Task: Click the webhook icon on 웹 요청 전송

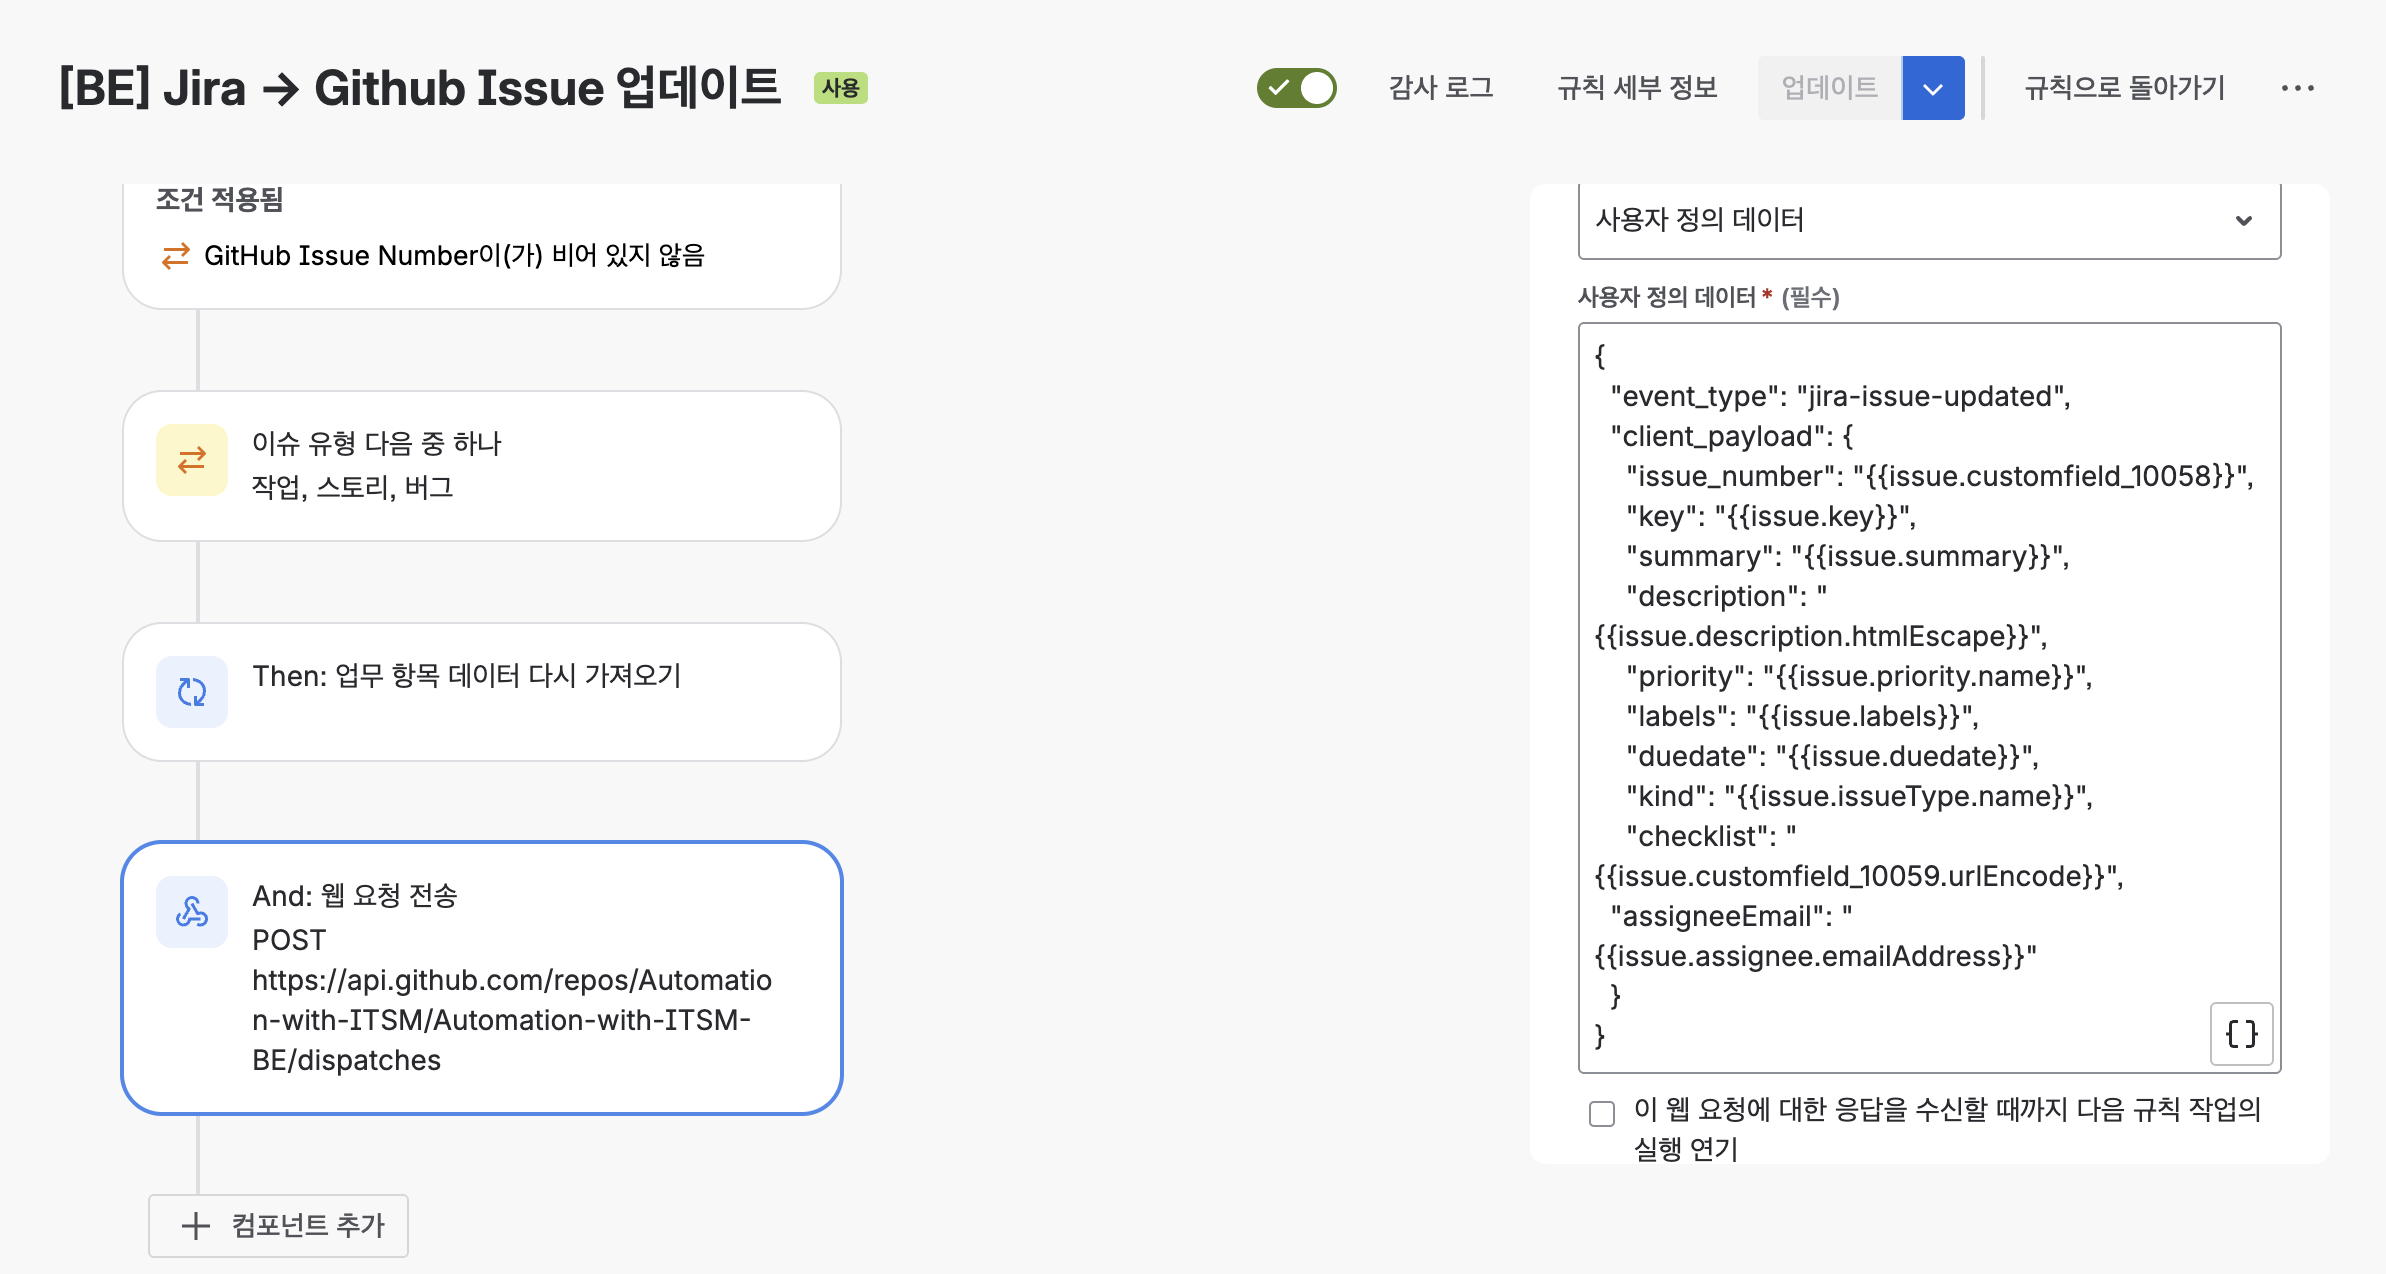Action: (x=191, y=912)
